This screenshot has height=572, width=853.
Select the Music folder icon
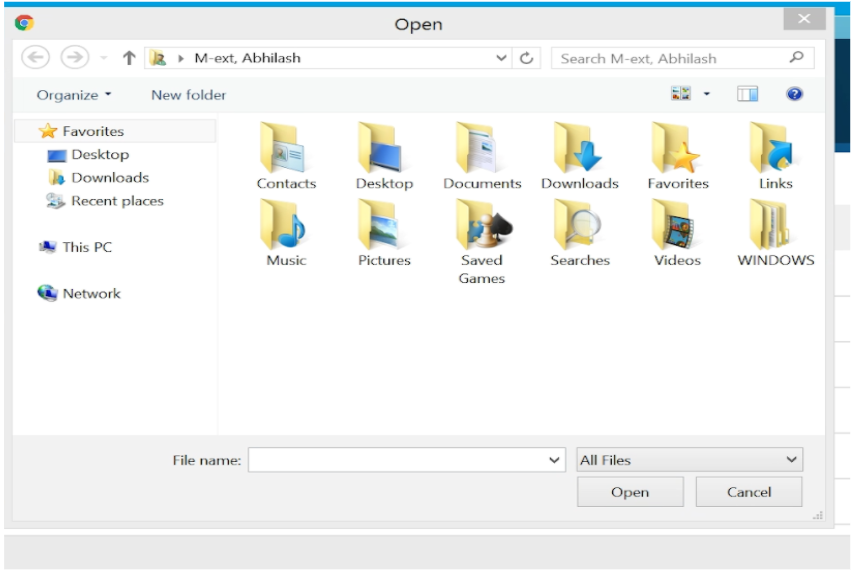pos(285,224)
